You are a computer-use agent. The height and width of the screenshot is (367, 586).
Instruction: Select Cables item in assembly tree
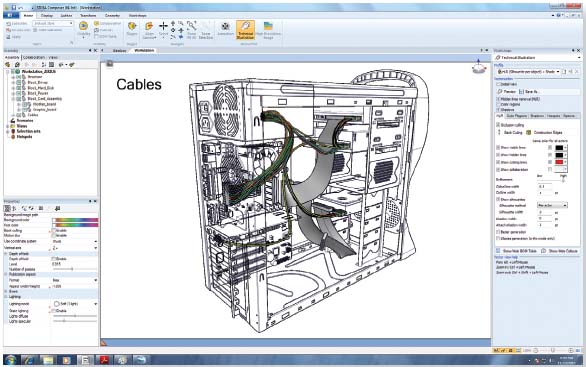32,115
